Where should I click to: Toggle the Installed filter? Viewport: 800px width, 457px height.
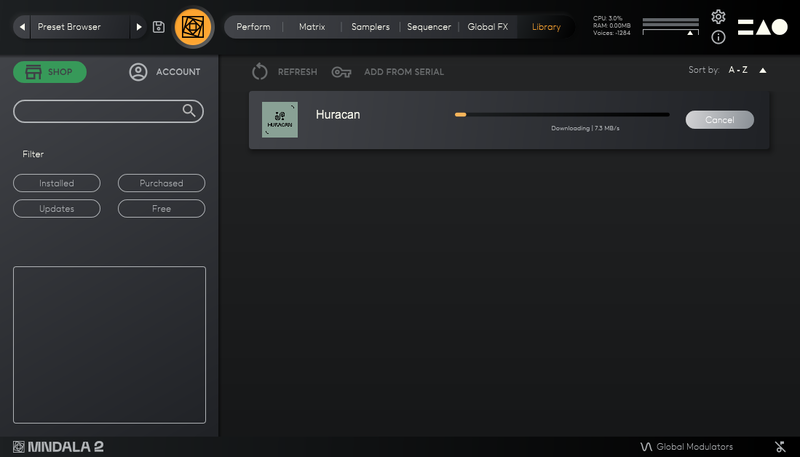pos(57,183)
